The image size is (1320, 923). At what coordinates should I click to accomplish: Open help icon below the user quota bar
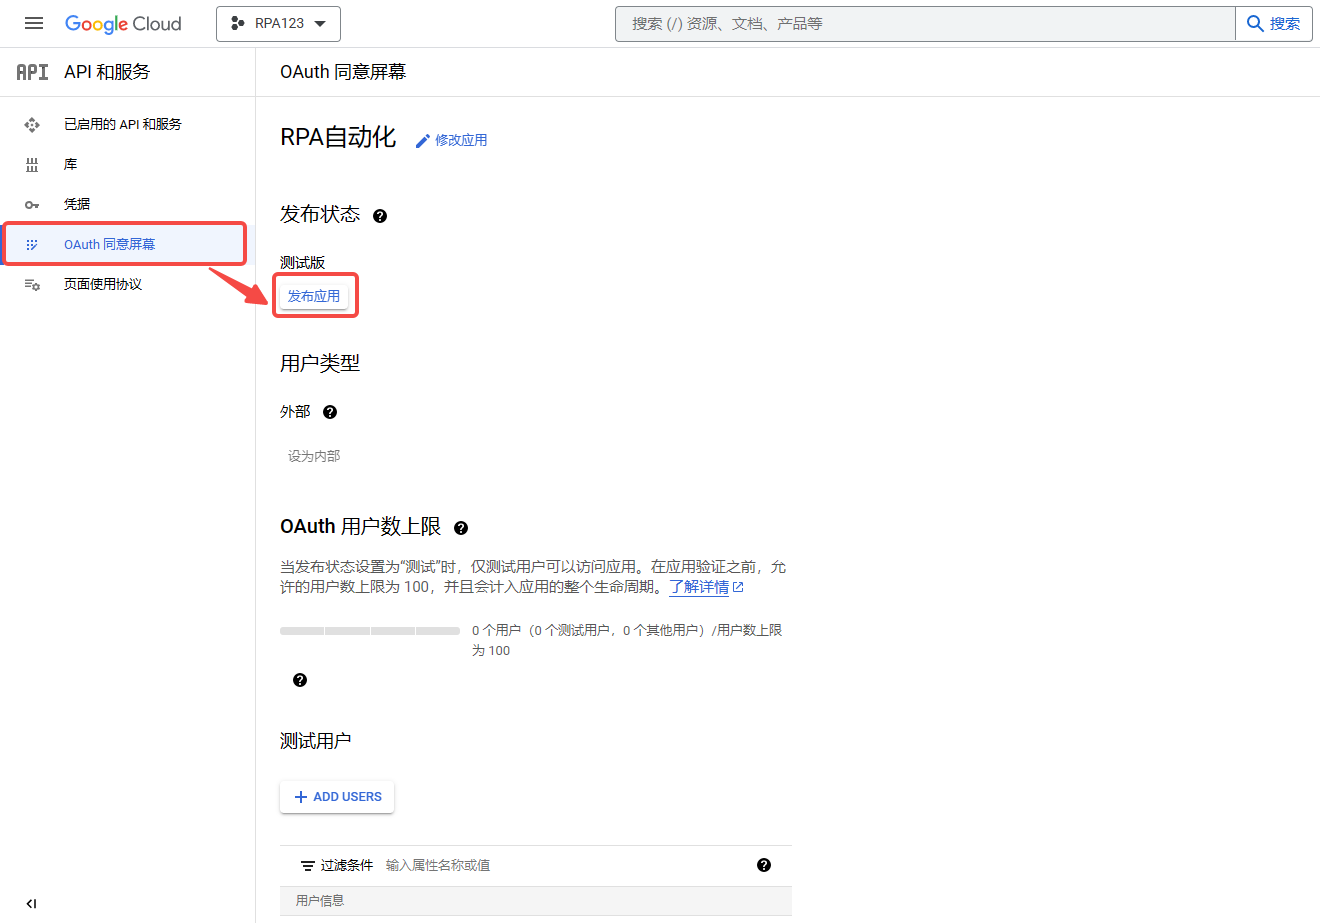click(300, 680)
